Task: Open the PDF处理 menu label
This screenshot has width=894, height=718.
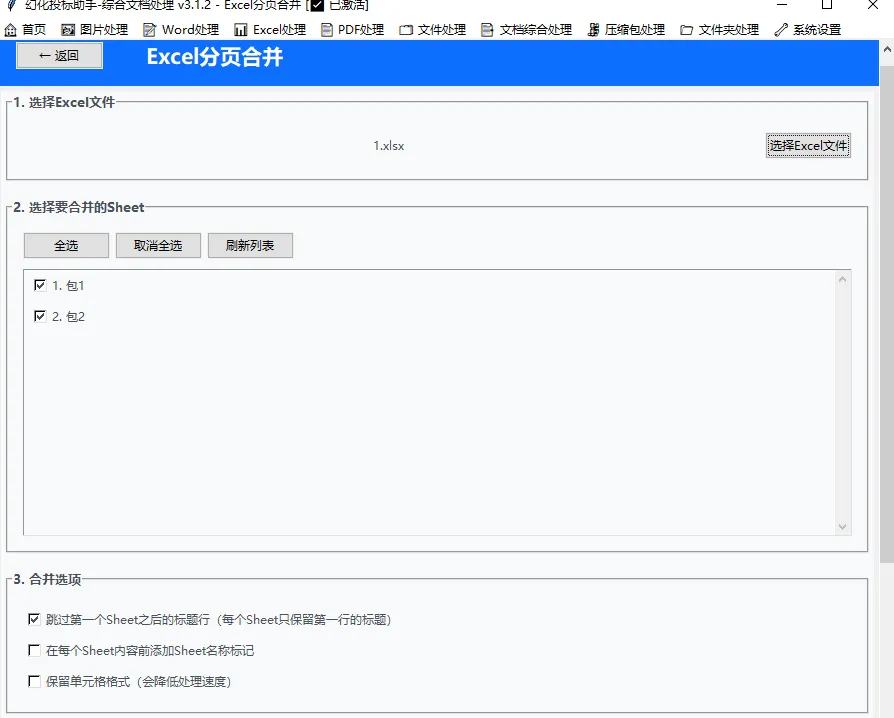Action: [x=361, y=30]
